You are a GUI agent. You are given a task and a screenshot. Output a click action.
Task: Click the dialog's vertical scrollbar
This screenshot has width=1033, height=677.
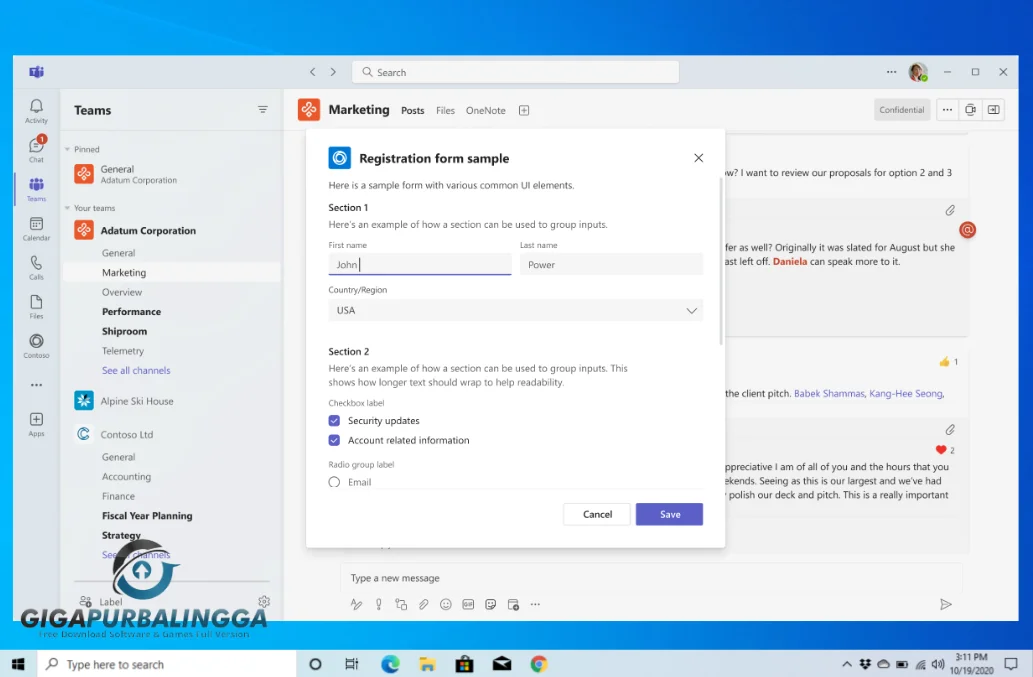pyautogui.click(x=721, y=260)
